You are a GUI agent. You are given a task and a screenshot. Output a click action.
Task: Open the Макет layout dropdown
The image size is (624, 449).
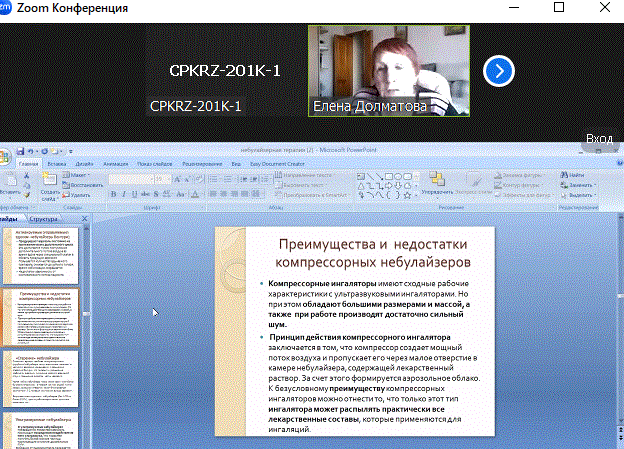[x=76, y=175]
